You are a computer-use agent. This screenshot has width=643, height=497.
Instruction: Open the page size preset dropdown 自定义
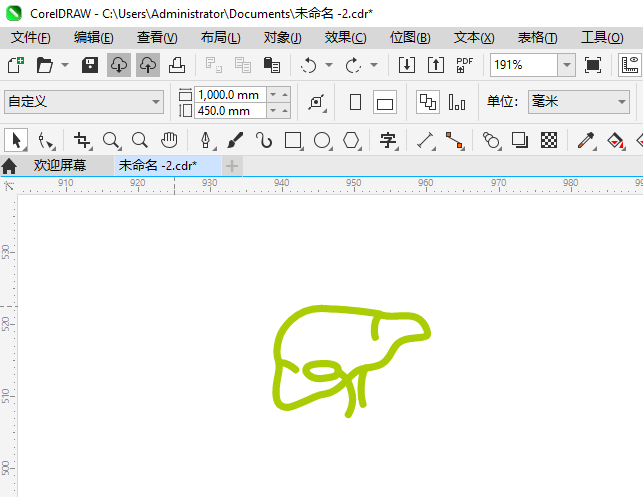click(84, 102)
